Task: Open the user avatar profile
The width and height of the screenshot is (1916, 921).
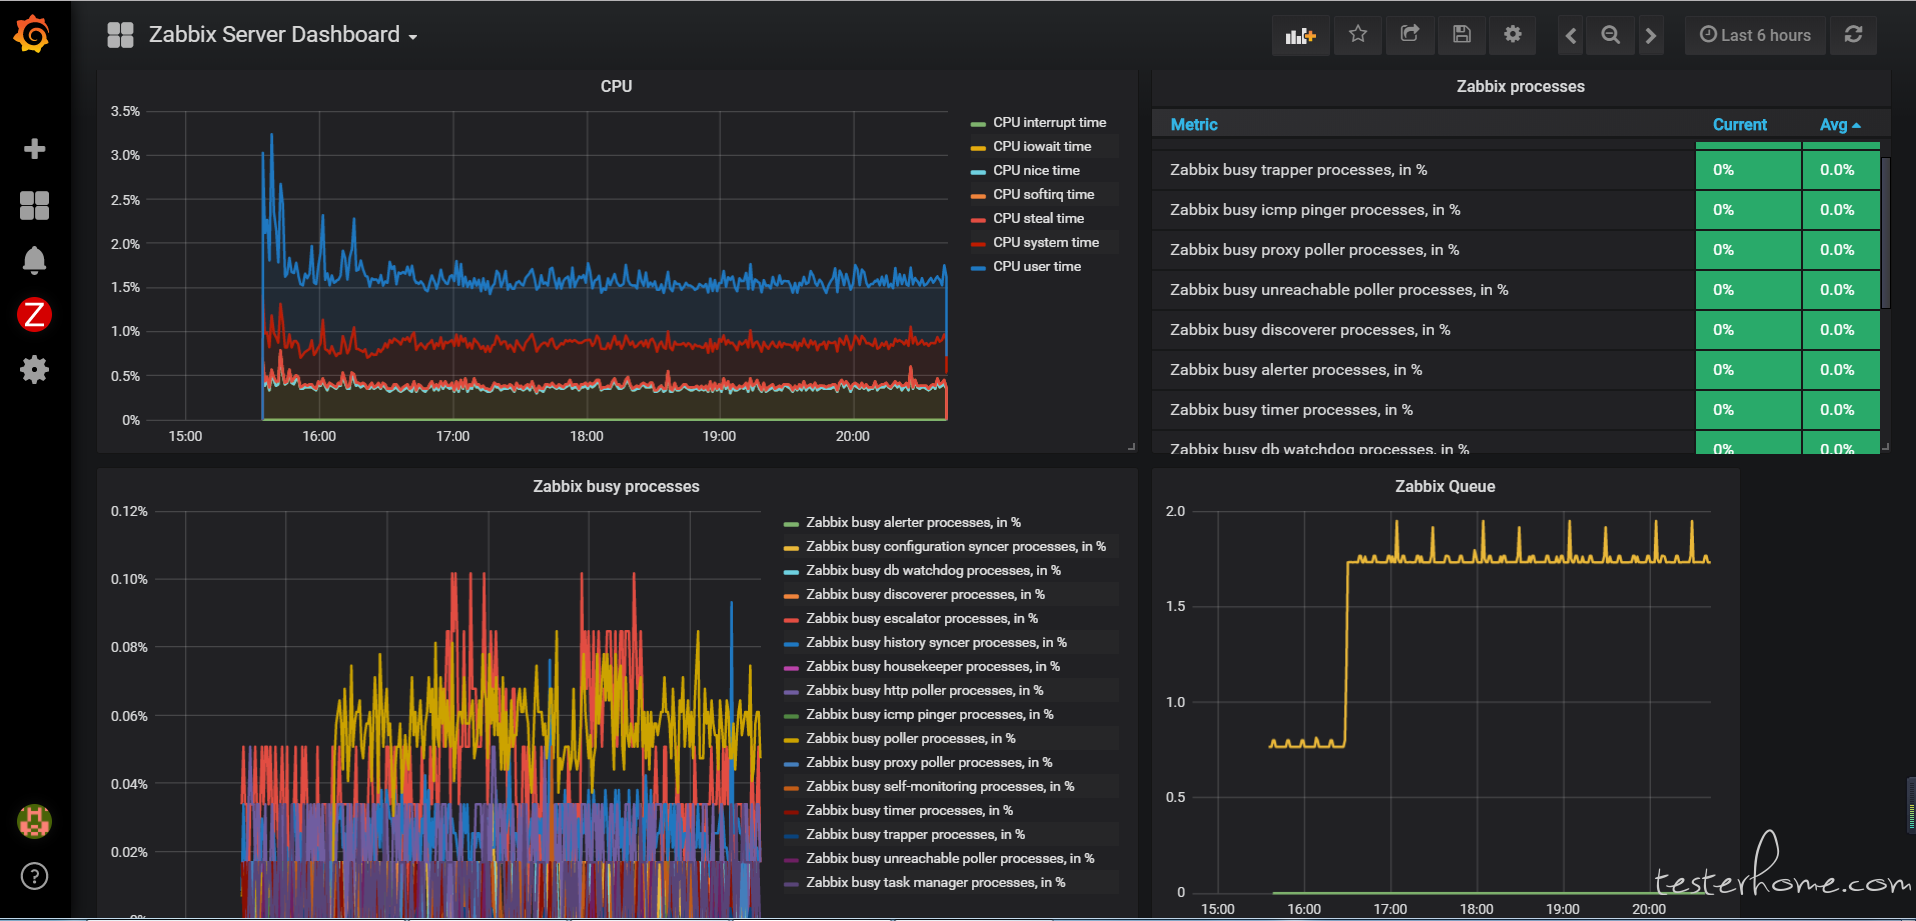Action: pyautogui.click(x=34, y=822)
